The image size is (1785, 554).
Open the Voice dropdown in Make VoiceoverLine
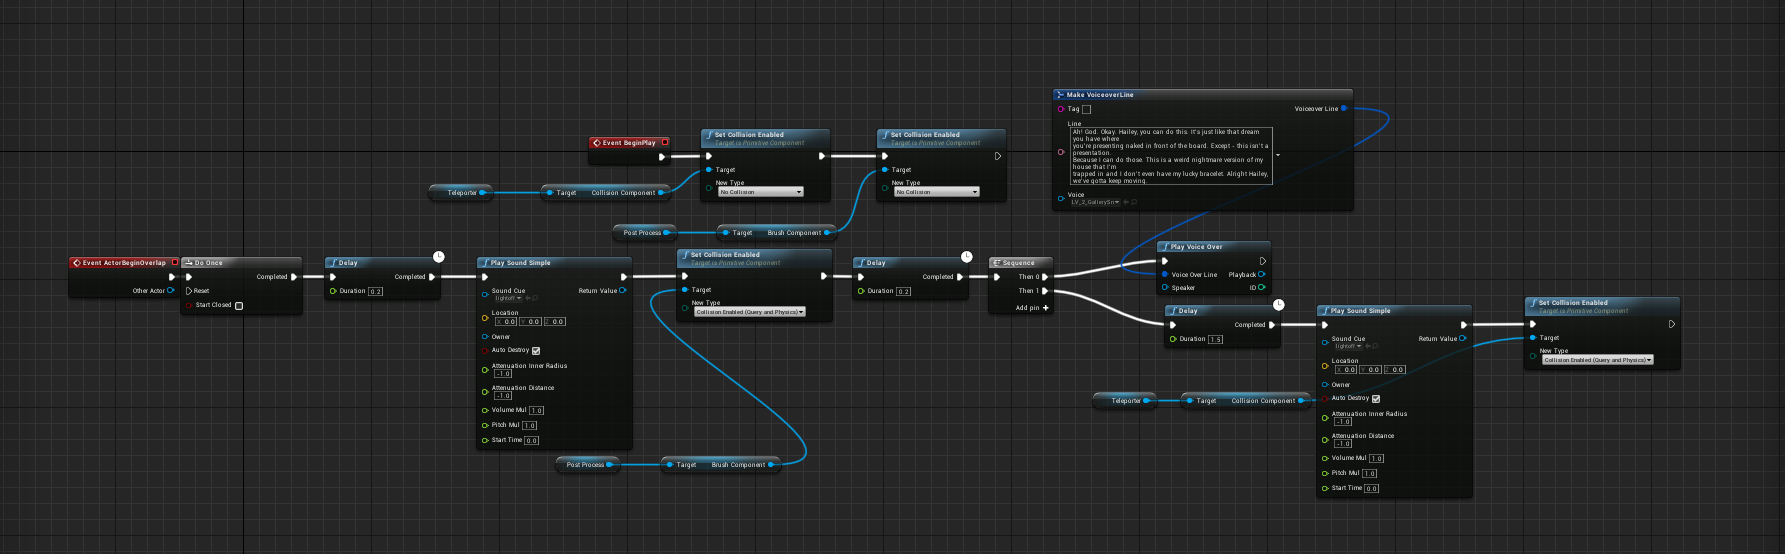1095,202
